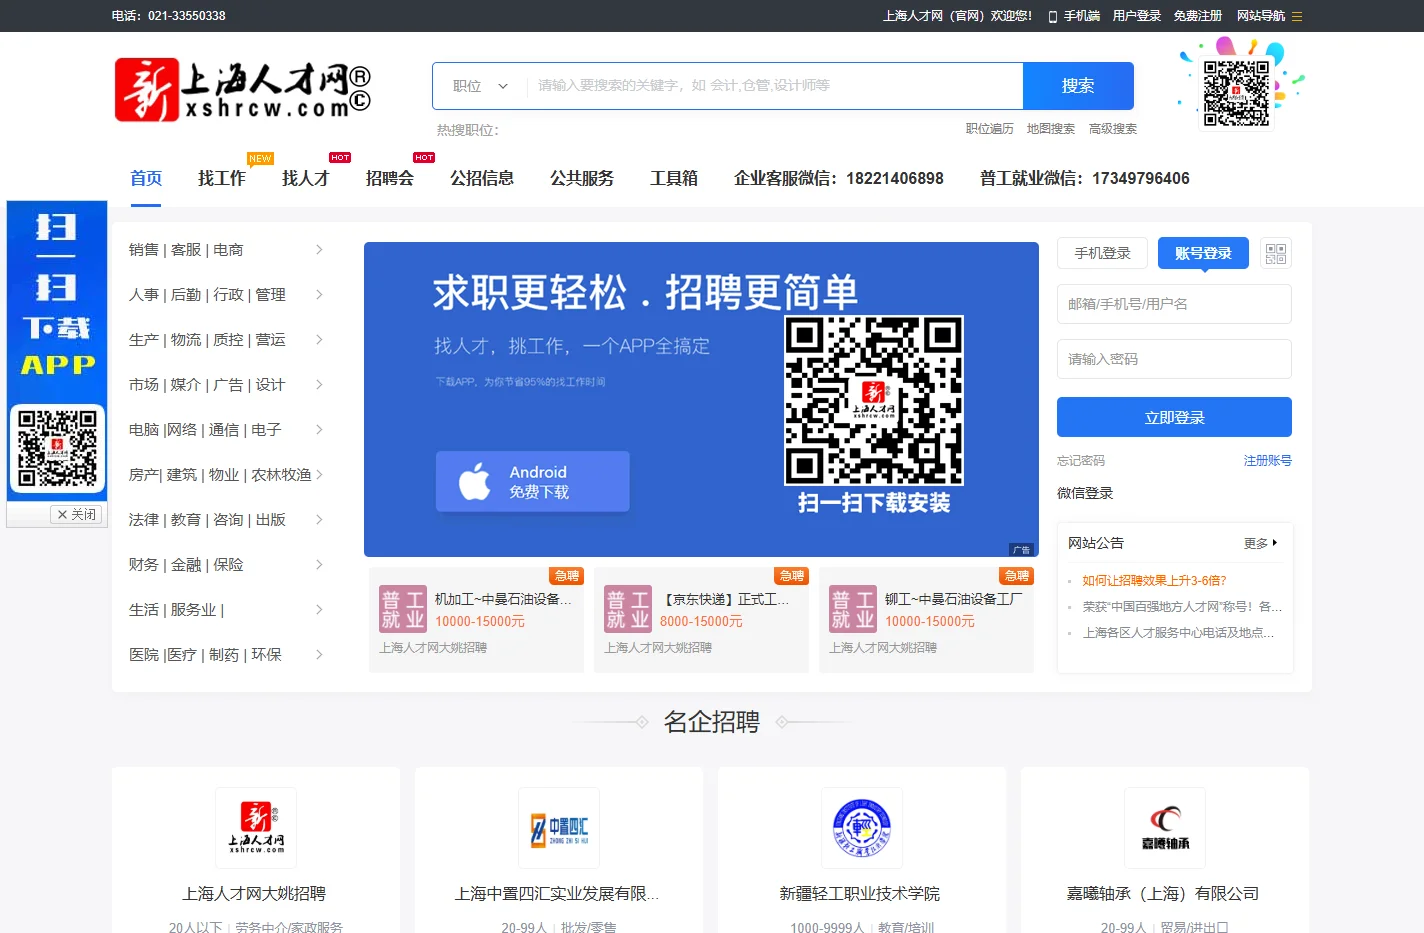Open 上海中置四汇实业发展有限 company name
This screenshot has height=933, width=1424.
click(x=557, y=894)
